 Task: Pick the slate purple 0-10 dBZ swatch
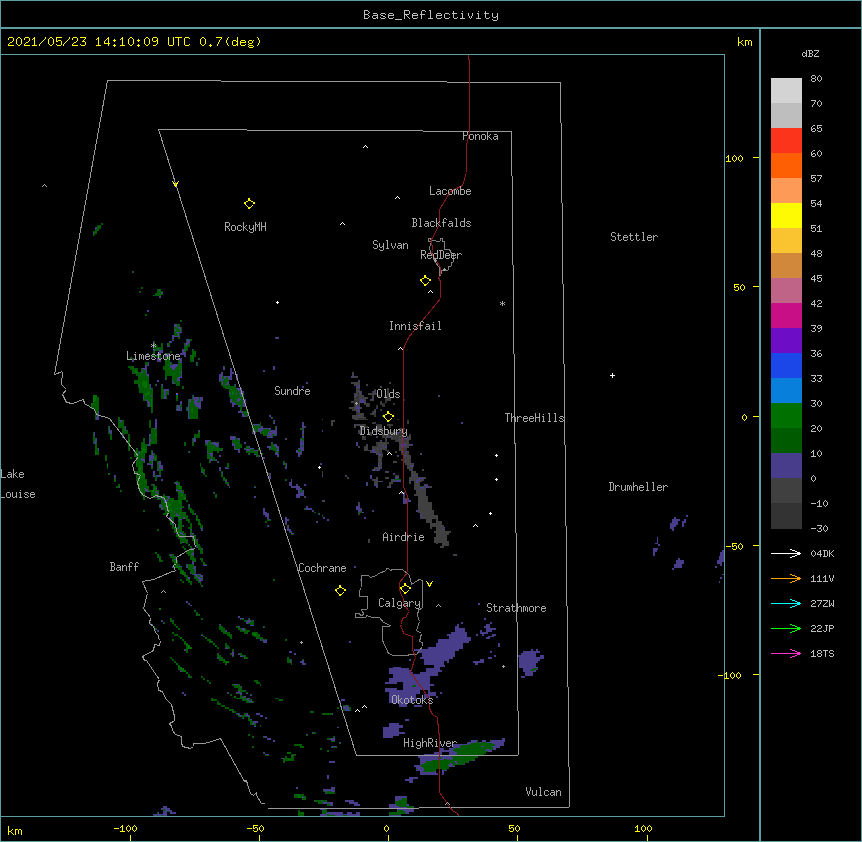coord(786,466)
